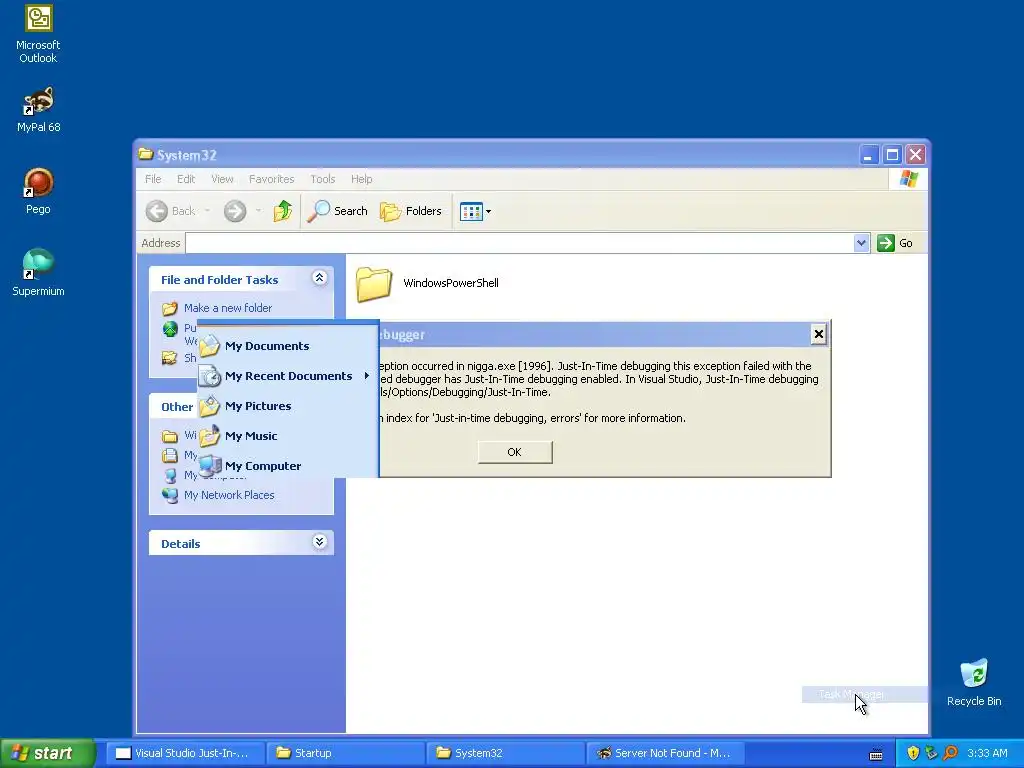Open My Documents in the popup menu

click(x=288, y=346)
